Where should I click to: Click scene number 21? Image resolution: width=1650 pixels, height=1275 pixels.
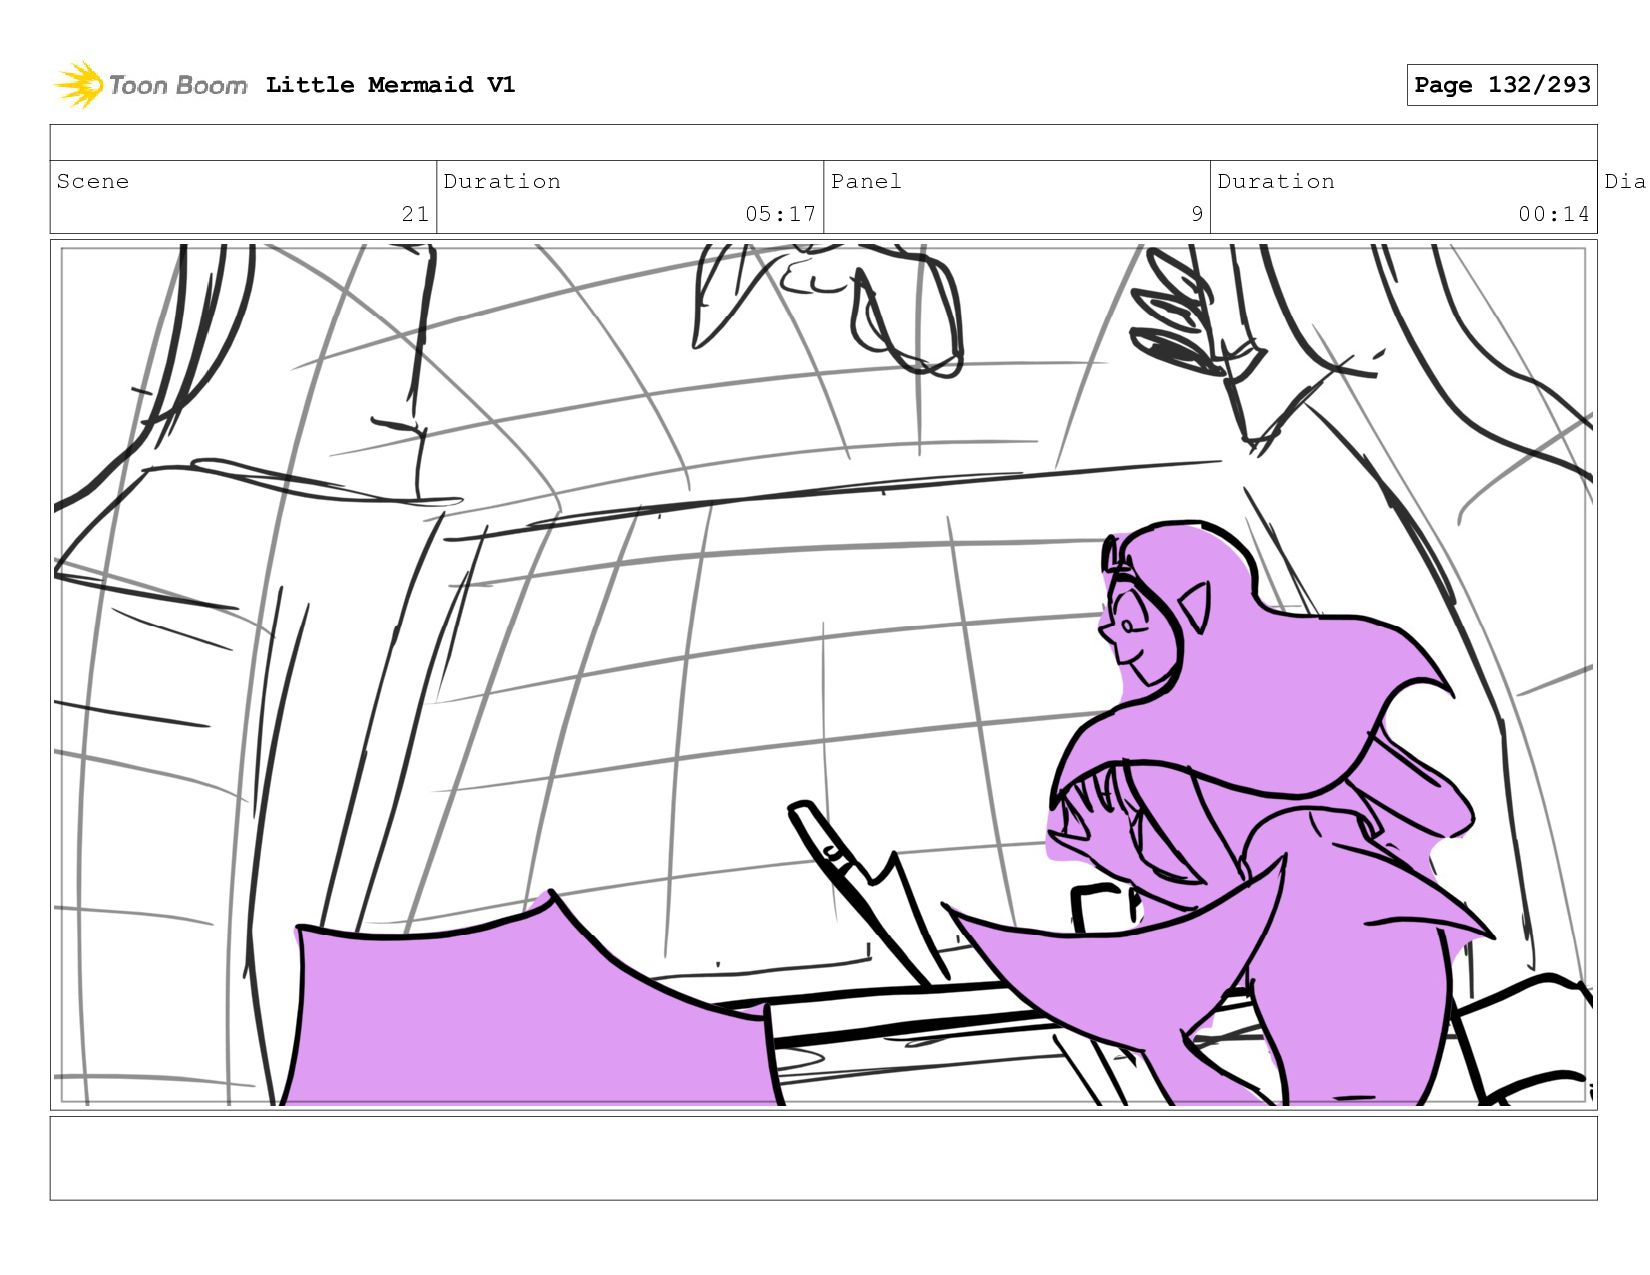click(x=415, y=214)
